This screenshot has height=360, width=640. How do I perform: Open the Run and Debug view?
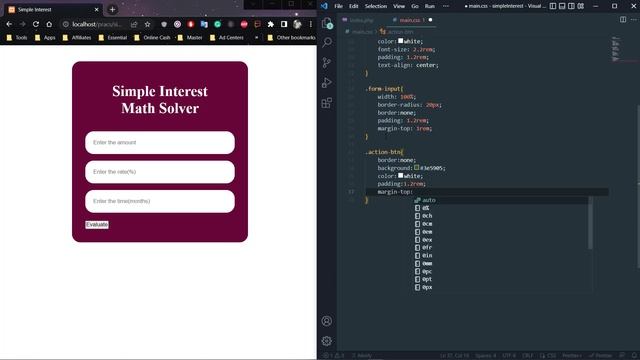click(327, 82)
